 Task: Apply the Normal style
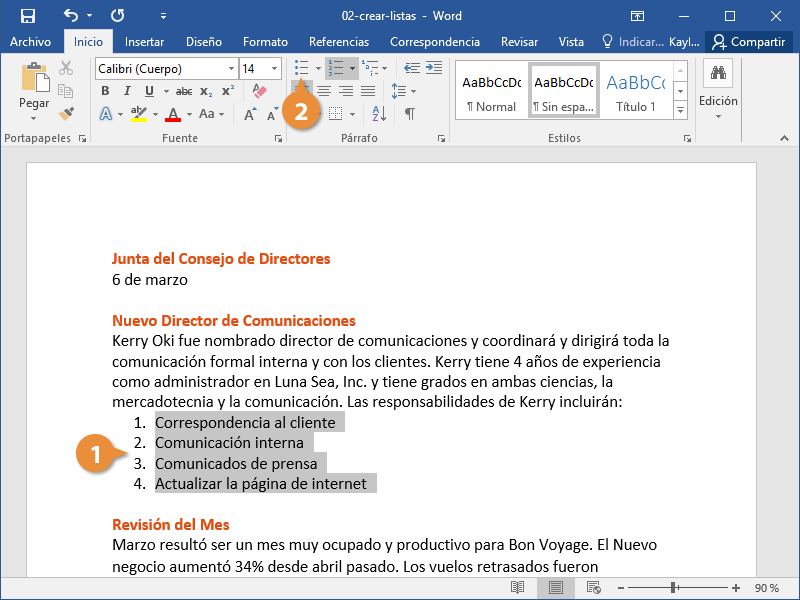tap(492, 92)
